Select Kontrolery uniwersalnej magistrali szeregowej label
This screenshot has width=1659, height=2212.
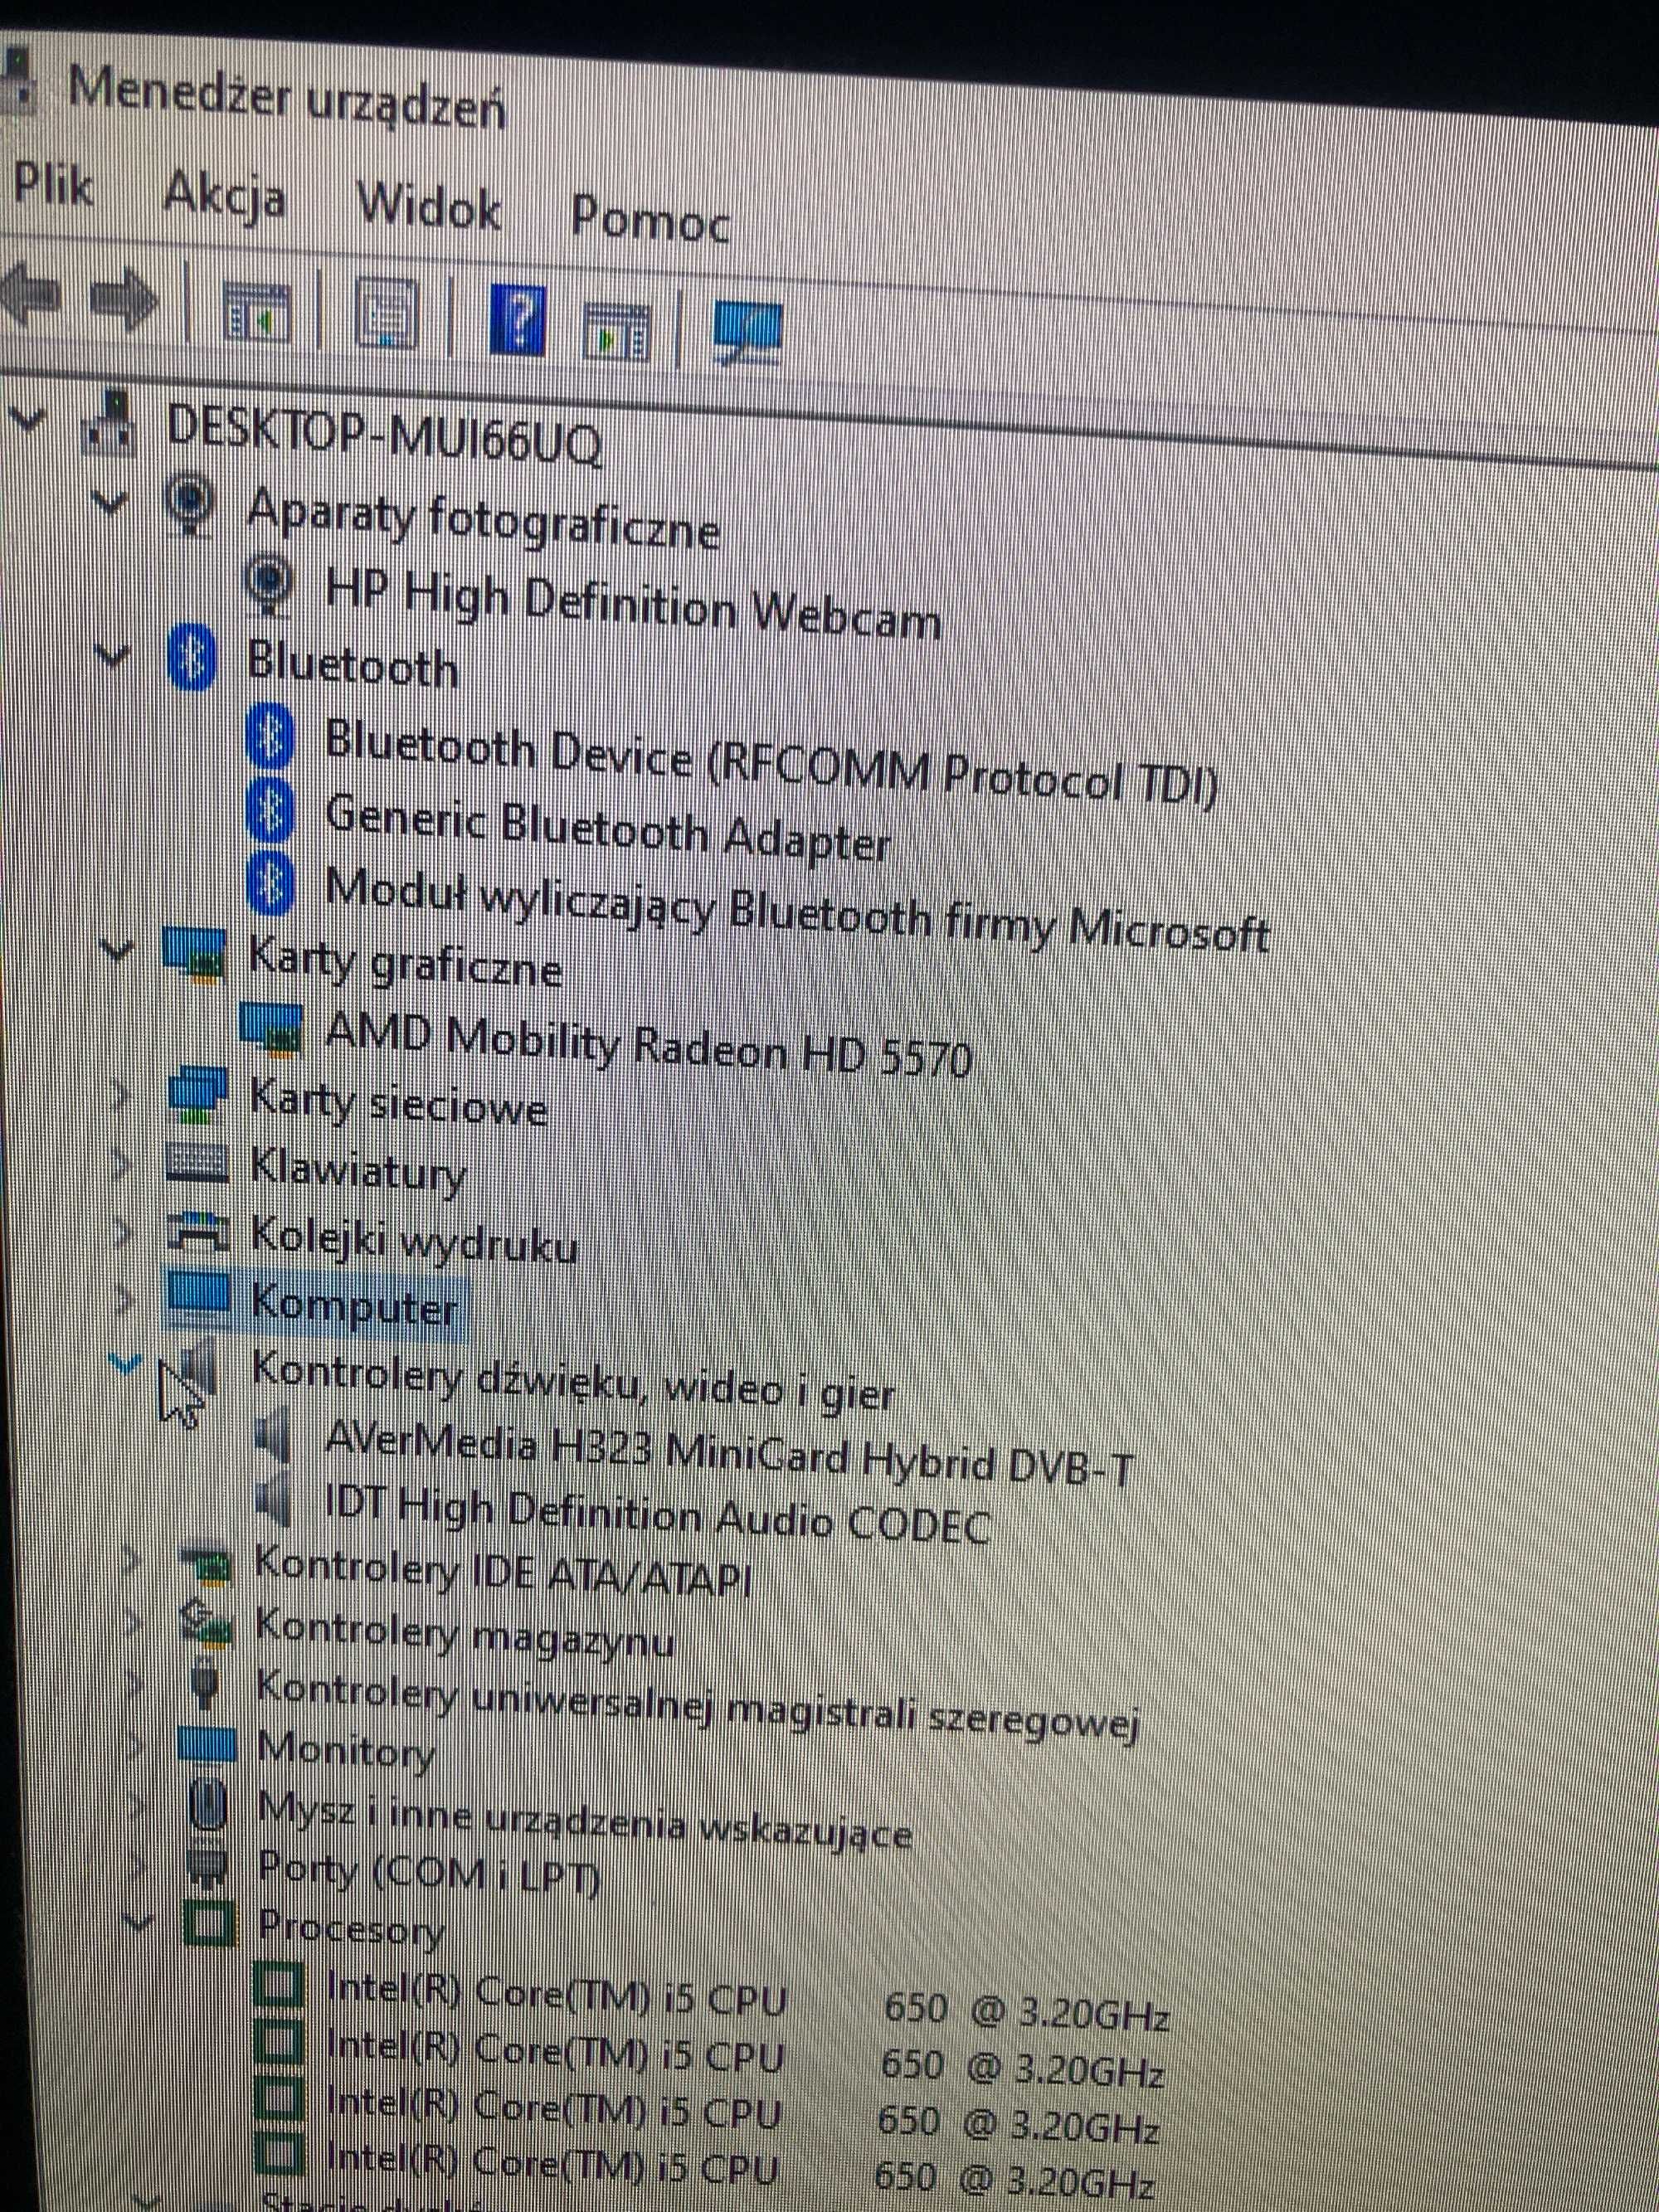698,1704
